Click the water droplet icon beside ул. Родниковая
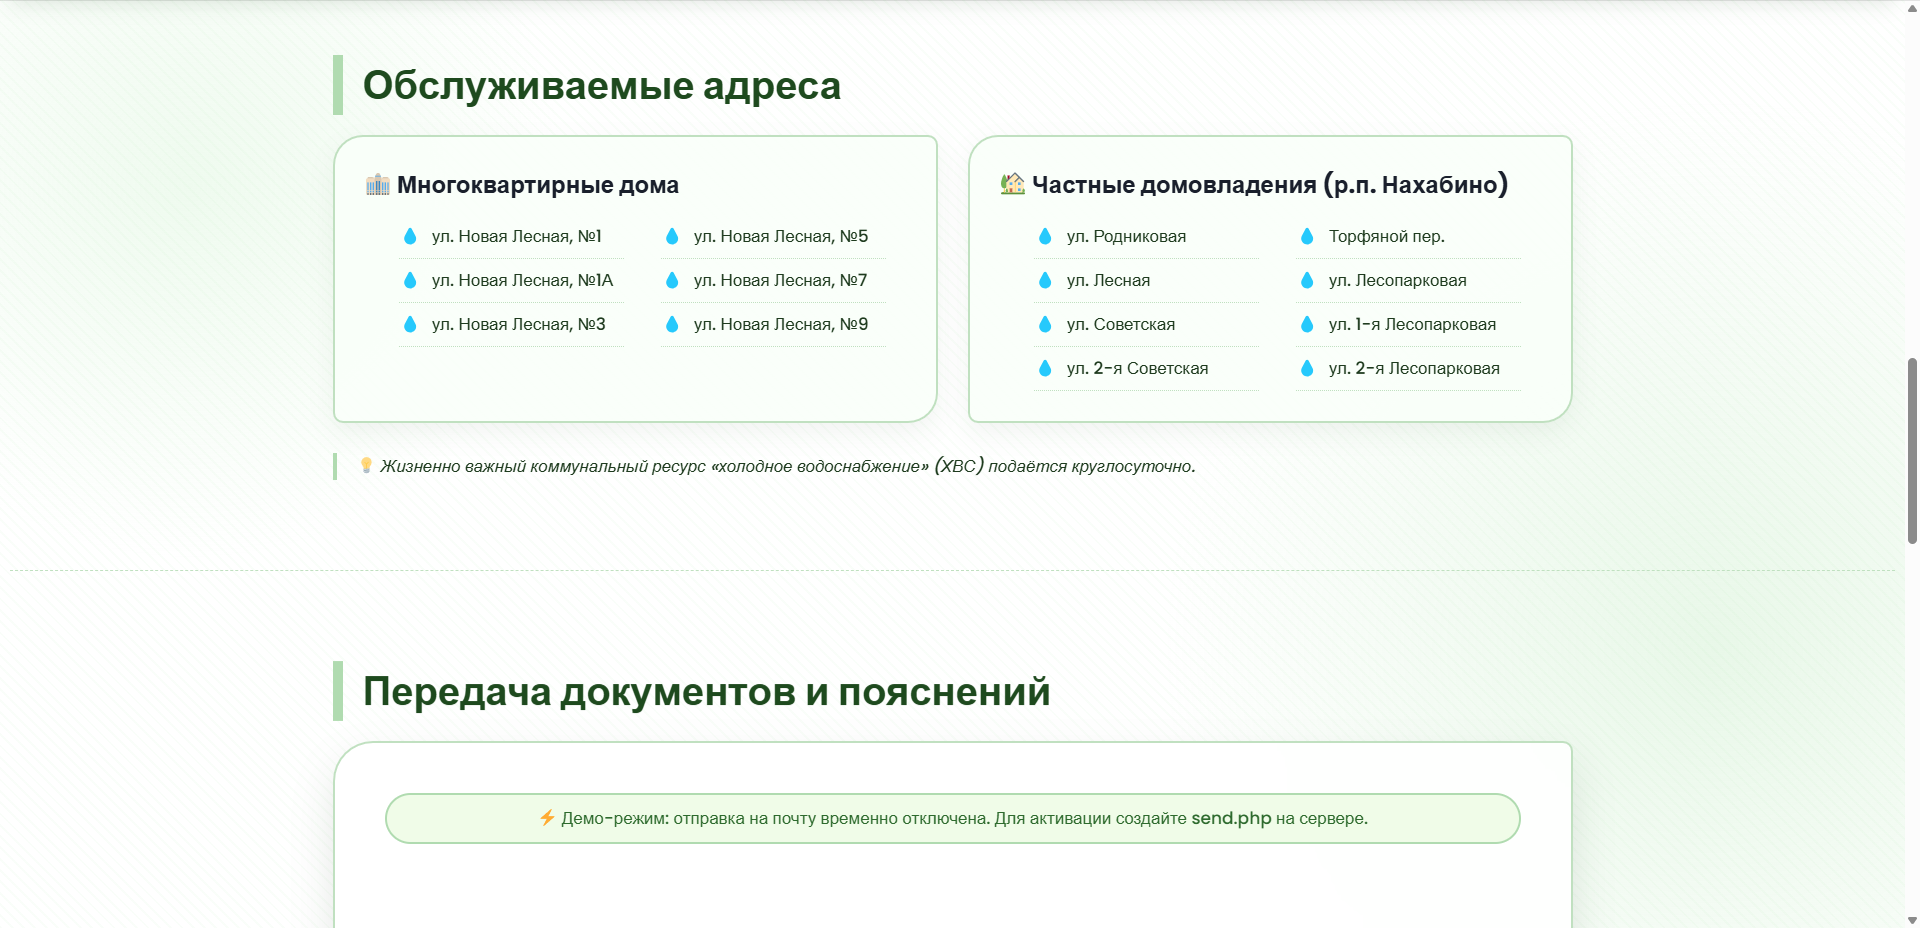The width and height of the screenshot is (1920, 928). point(1045,237)
